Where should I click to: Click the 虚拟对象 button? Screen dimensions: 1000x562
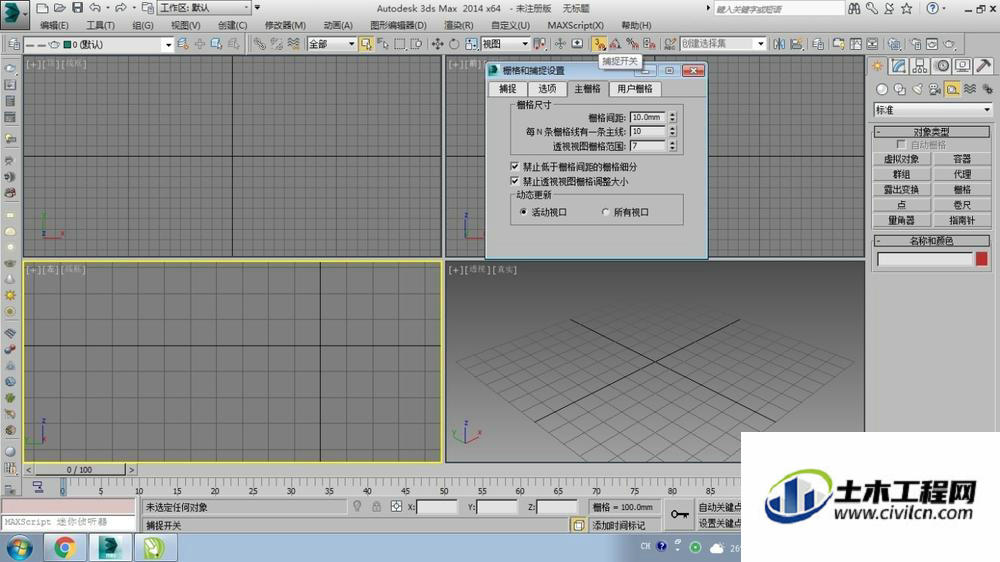(x=901, y=159)
